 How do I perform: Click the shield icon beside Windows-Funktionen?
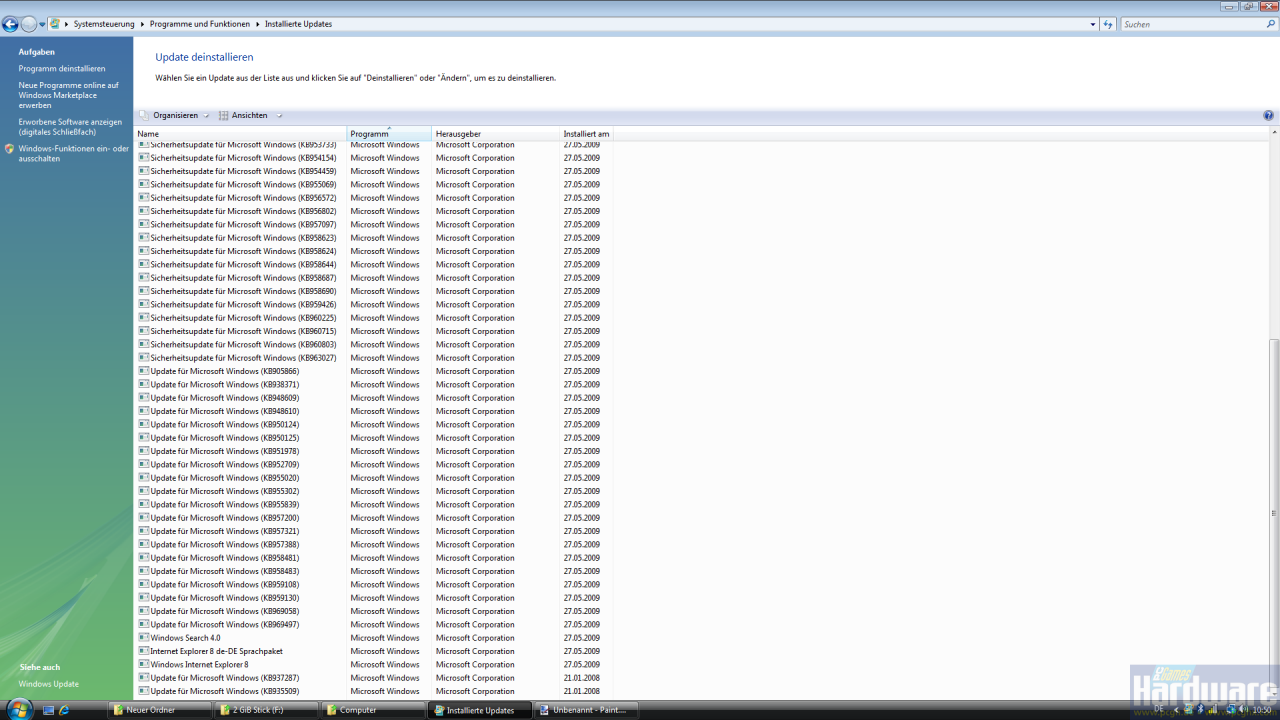(x=9, y=149)
